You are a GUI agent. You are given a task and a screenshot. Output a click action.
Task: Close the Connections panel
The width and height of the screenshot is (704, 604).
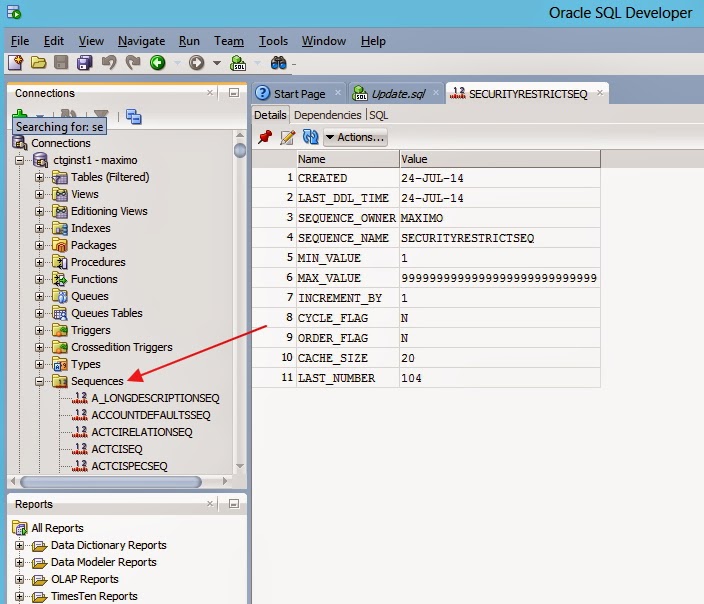(210, 93)
